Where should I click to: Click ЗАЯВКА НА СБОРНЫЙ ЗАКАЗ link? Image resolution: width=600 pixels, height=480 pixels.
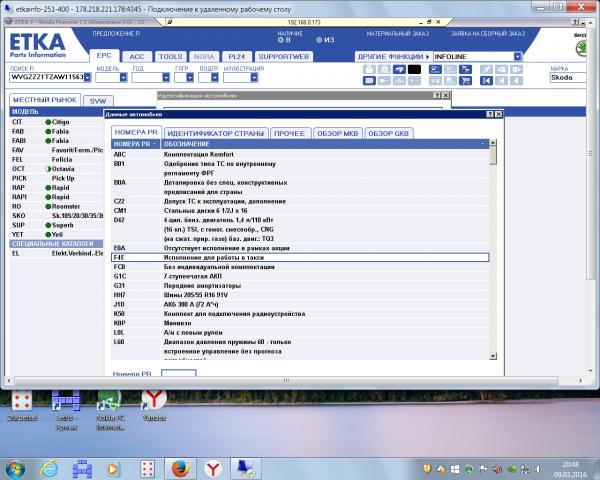[488, 34]
